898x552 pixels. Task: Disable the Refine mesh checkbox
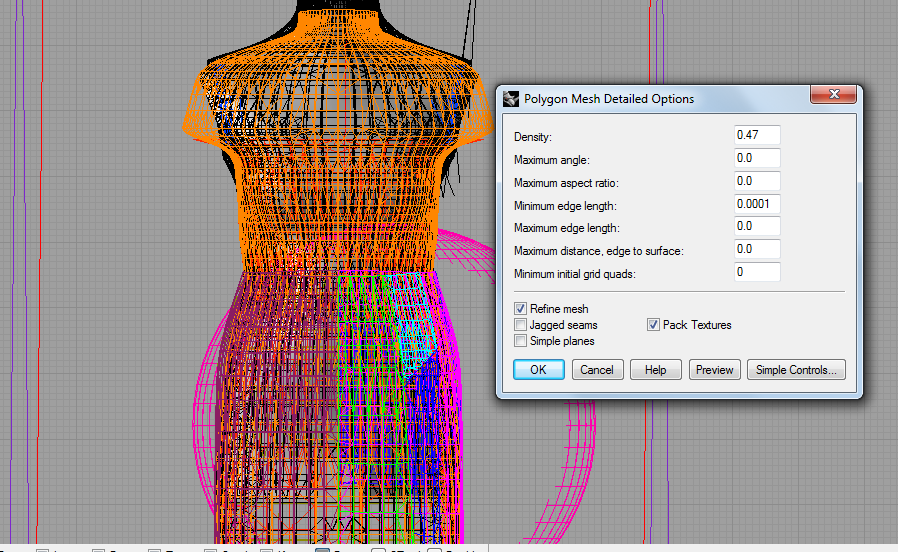521,309
